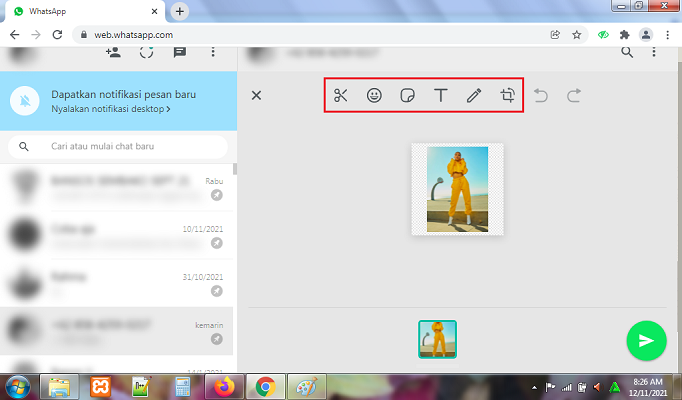Image resolution: width=682 pixels, height=400 pixels.
Task: Select the bottom image thumbnail
Action: (438, 340)
